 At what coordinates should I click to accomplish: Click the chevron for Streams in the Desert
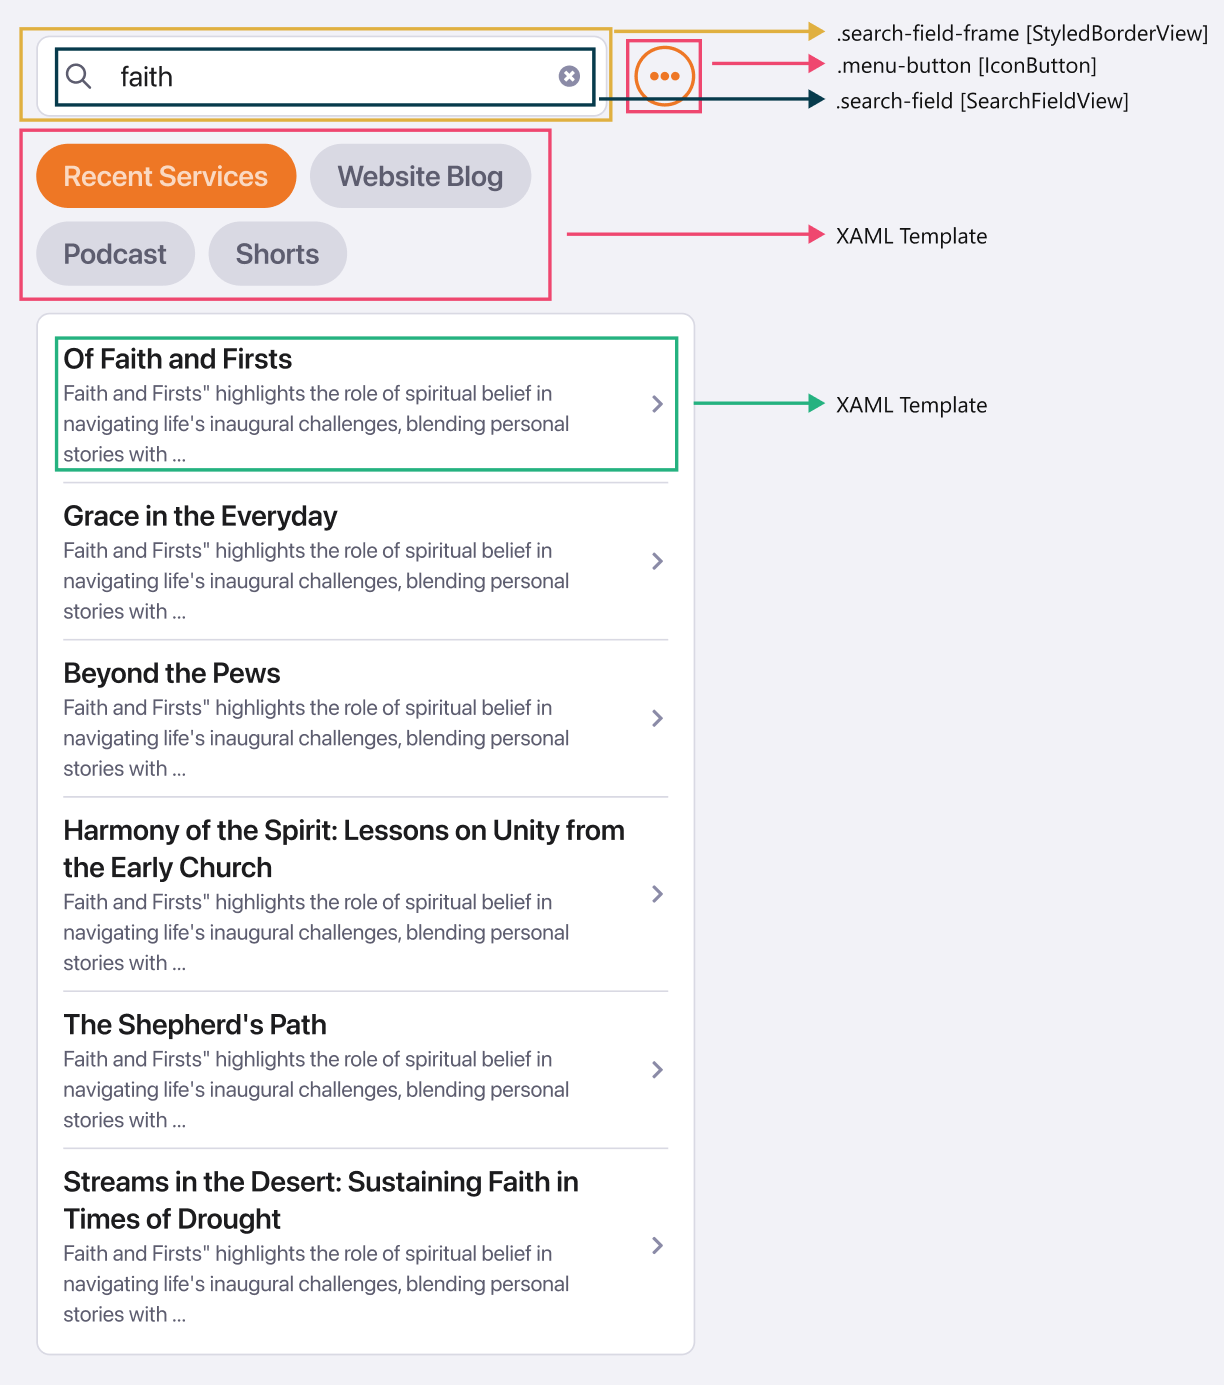coord(657,1245)
